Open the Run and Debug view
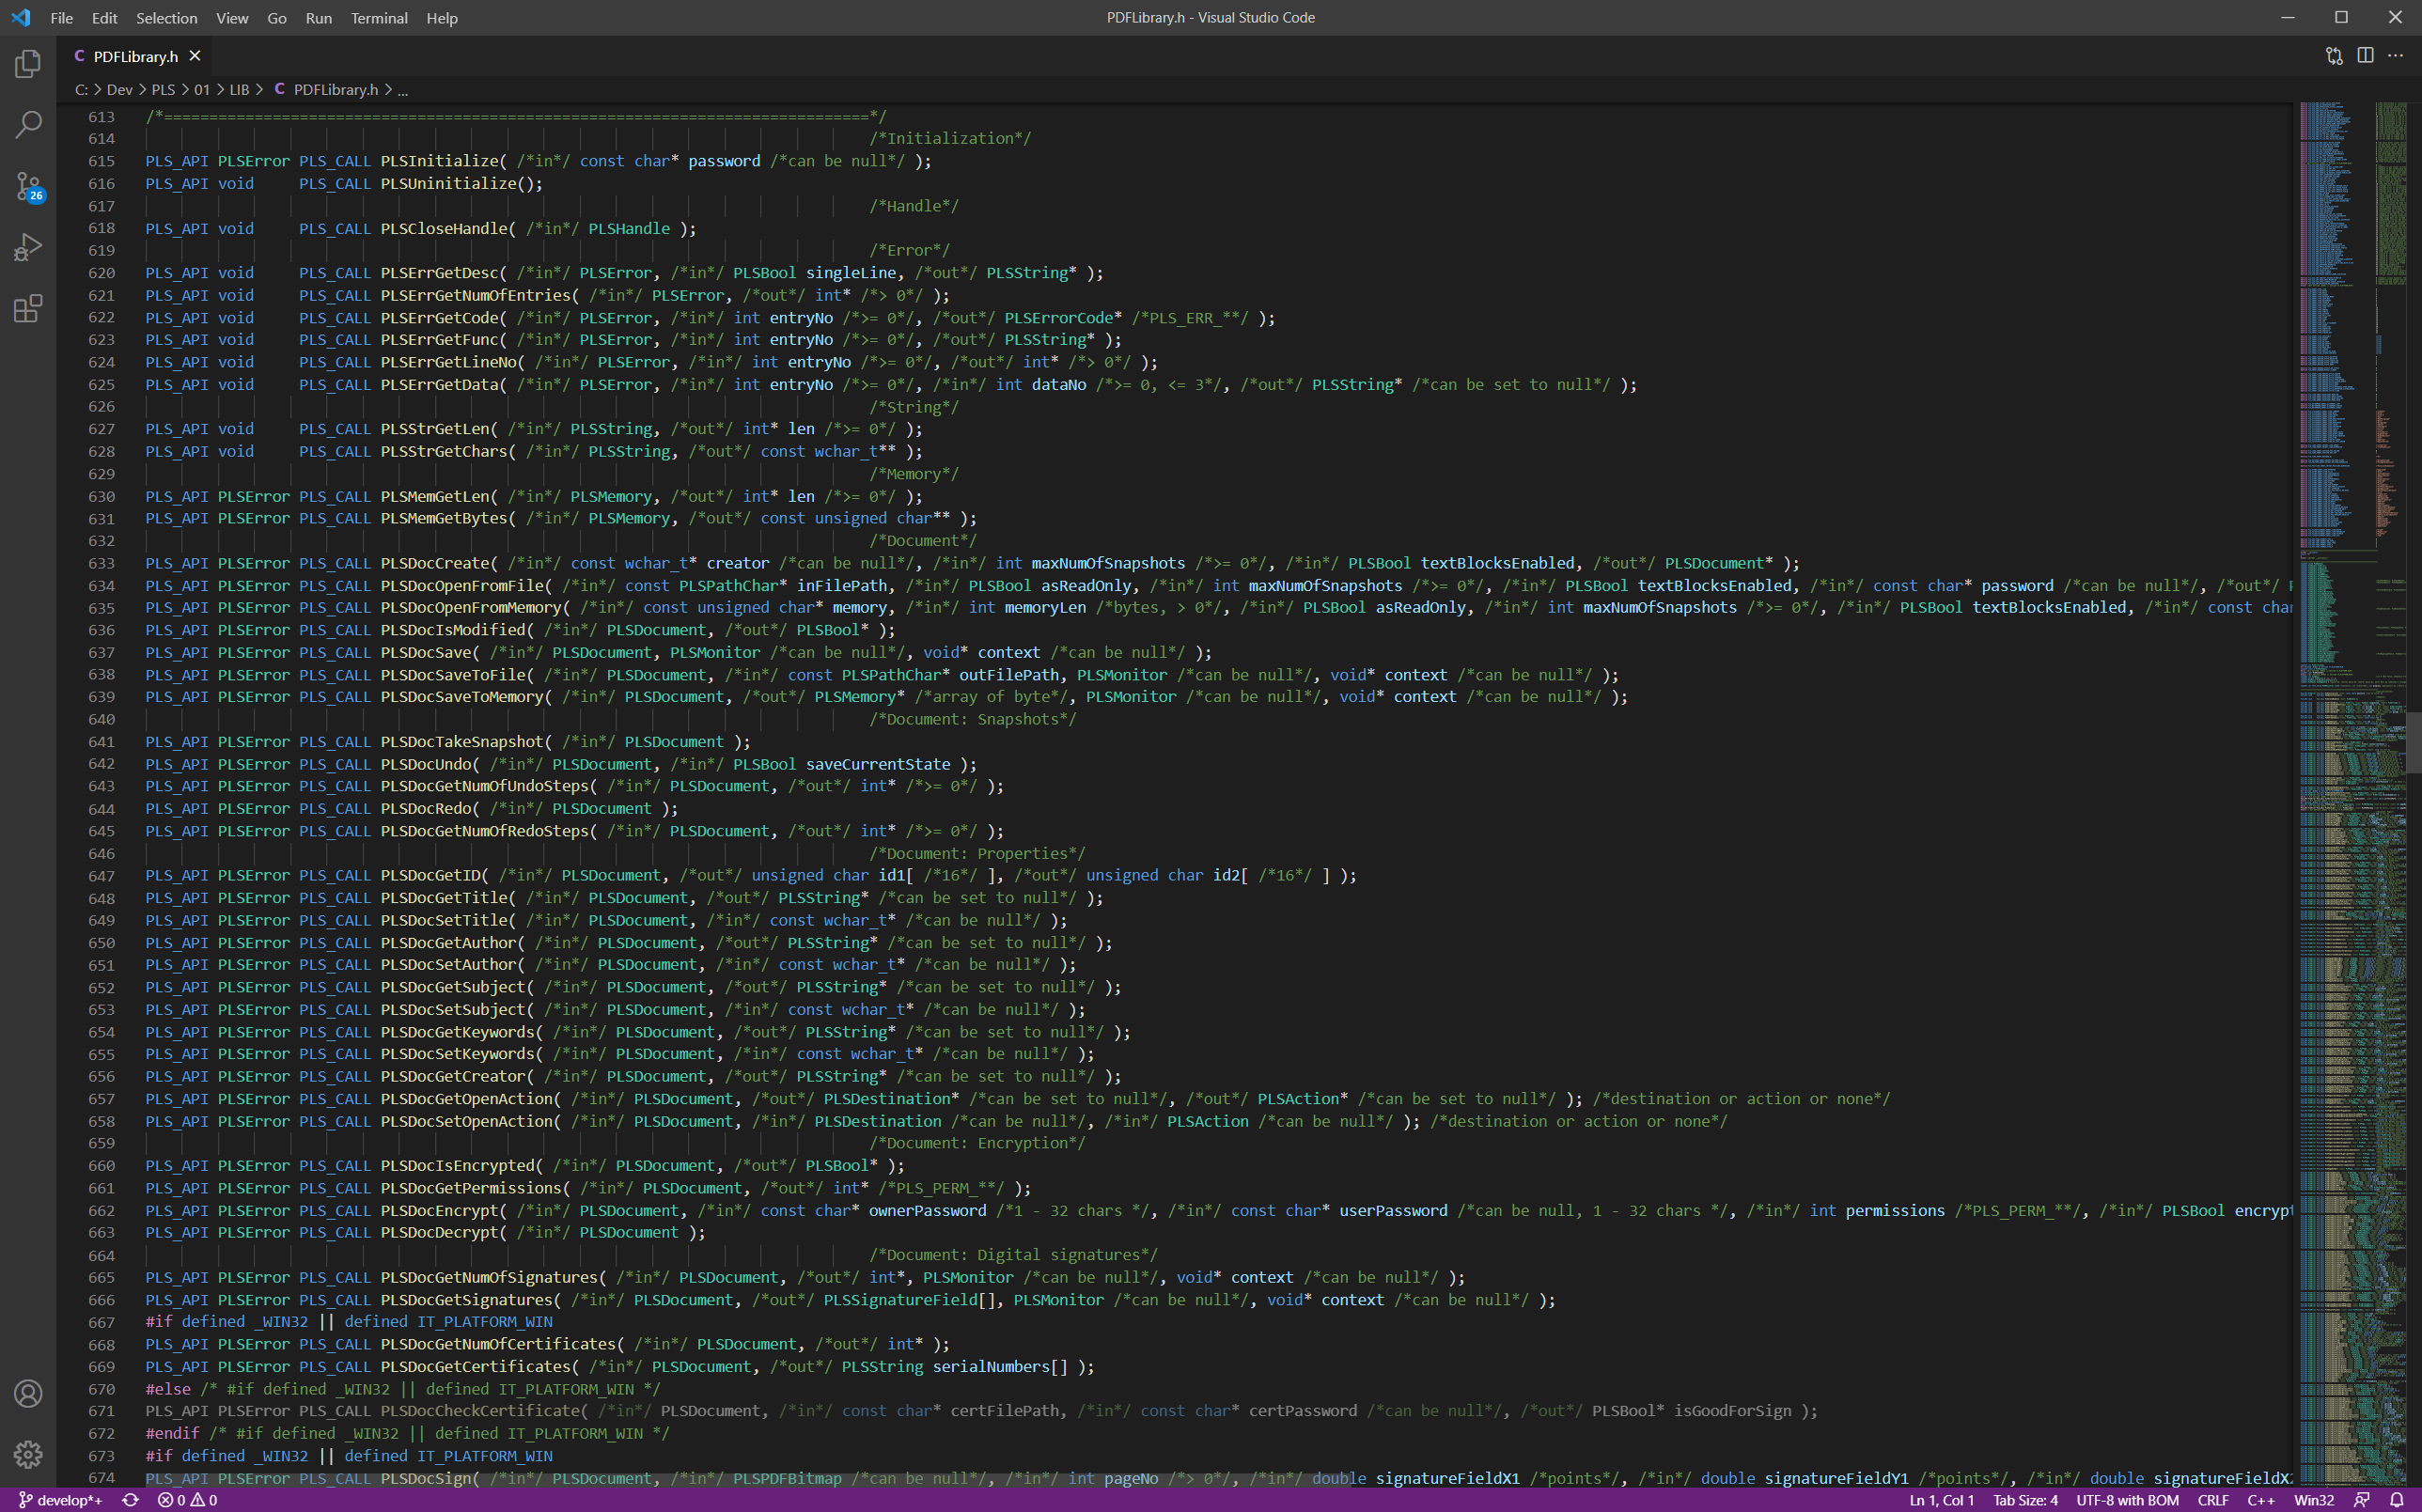 28,247
